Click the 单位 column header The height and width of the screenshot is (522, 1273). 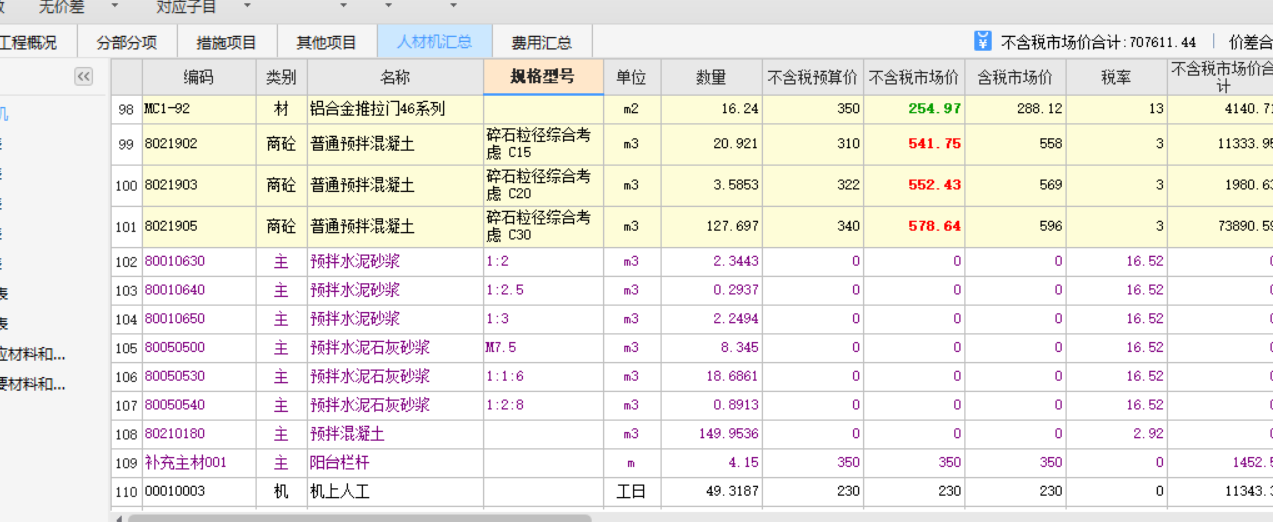point(631,77)
